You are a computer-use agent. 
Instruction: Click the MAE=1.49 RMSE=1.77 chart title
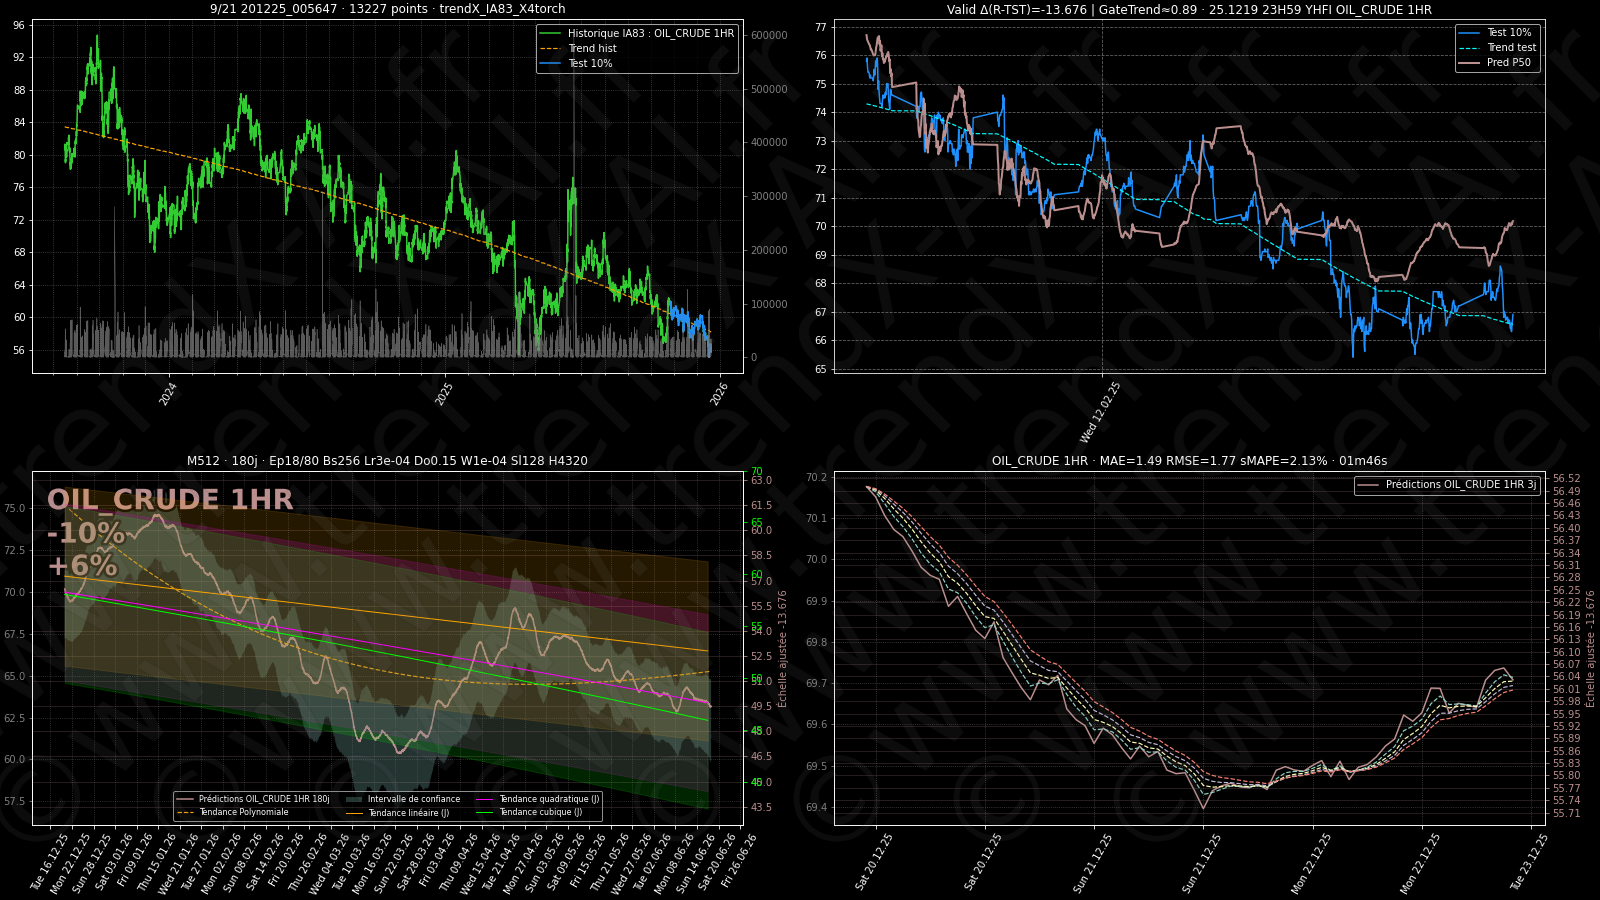[1189, 461]
